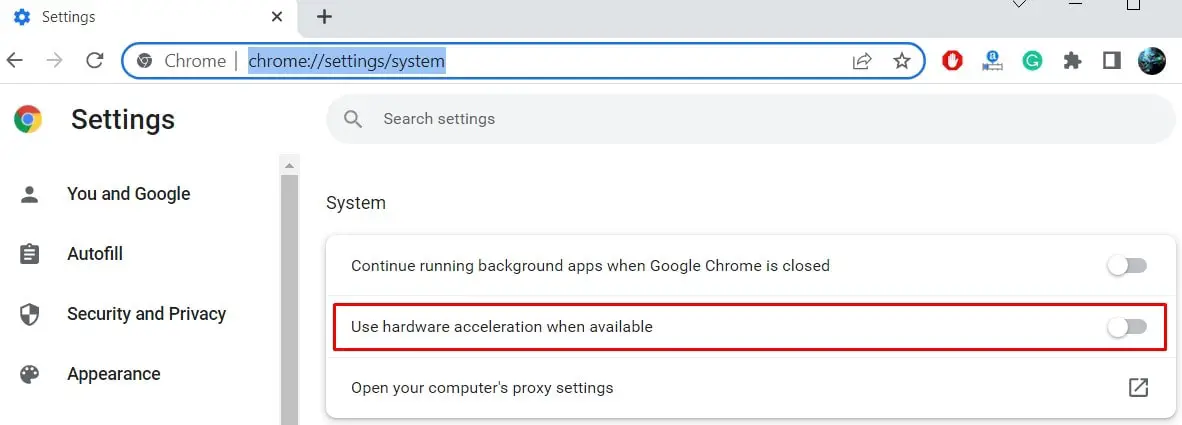The height and width of the screenshot is (425, 1182).
Task: Reload the page with refresh icon
Action: (95, 61)
